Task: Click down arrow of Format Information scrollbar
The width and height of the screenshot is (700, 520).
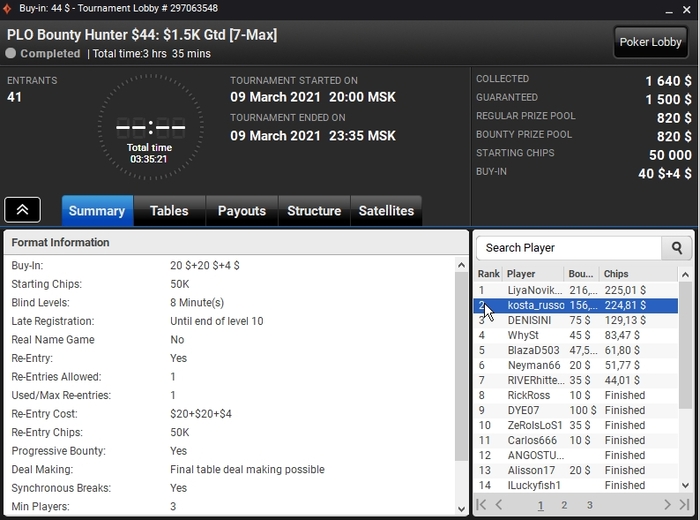Action: point(461,509)
